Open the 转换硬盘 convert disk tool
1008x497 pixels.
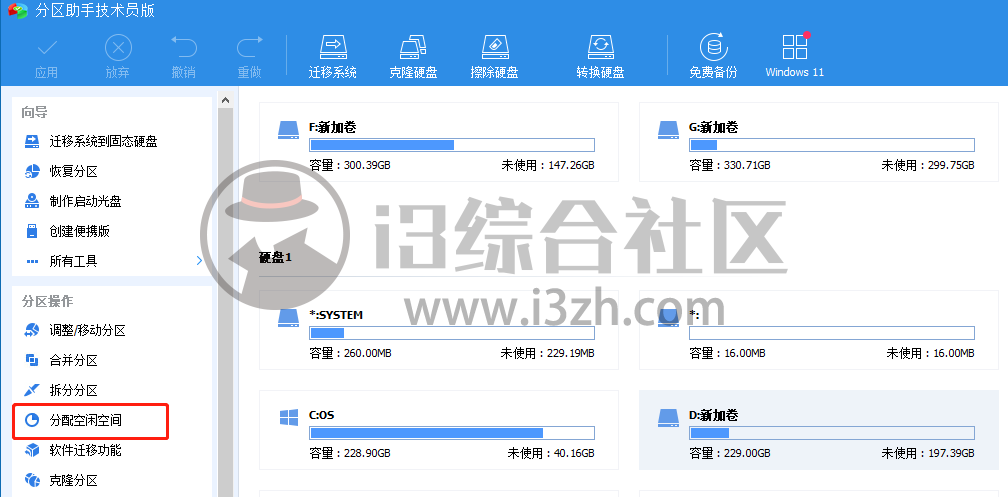pyautogui.click(x=600, y=57)
